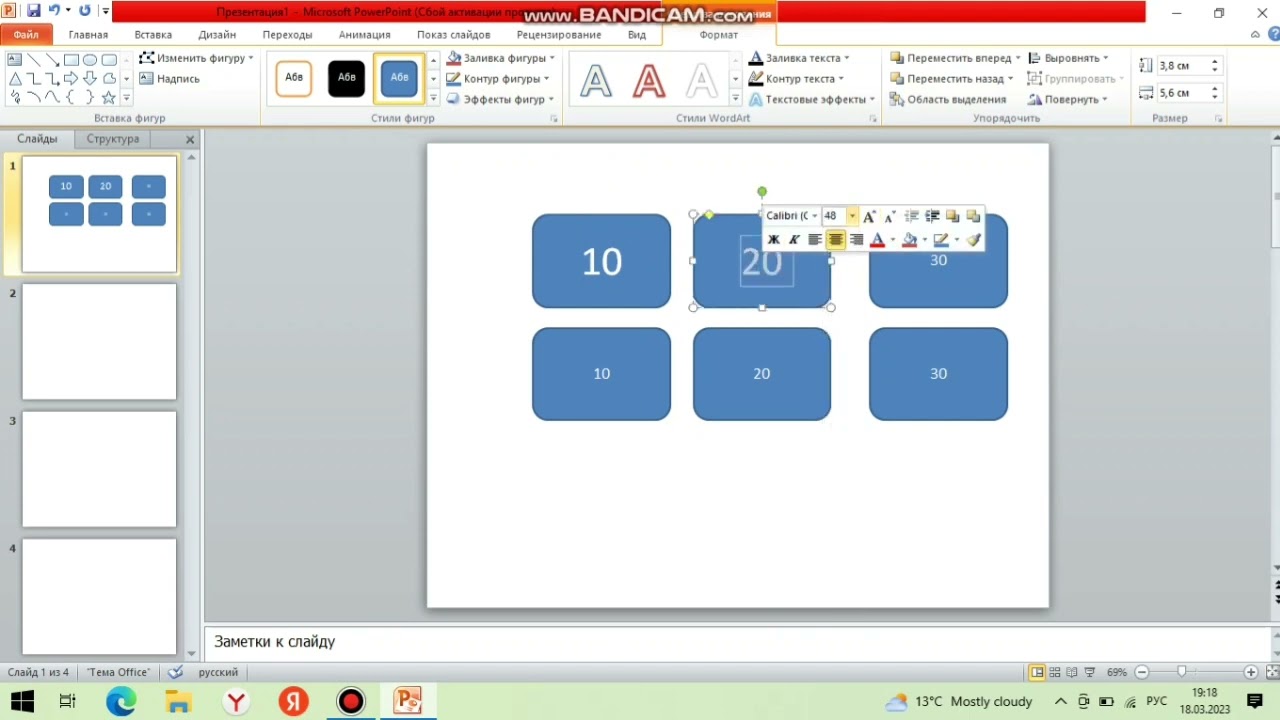Click Надпись text box button

coord(170,78)
